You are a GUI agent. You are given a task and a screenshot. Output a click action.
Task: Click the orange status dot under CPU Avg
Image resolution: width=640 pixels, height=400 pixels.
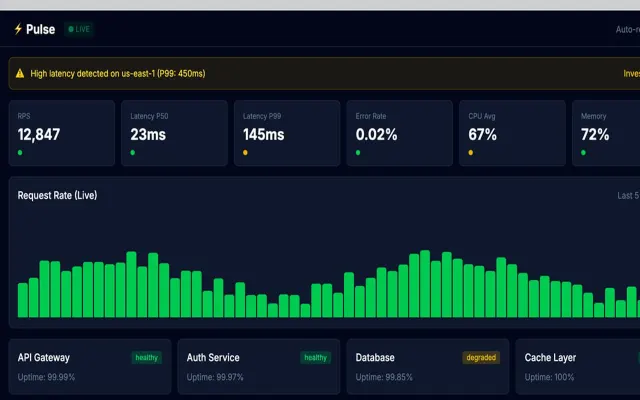(x=471, y=153)
